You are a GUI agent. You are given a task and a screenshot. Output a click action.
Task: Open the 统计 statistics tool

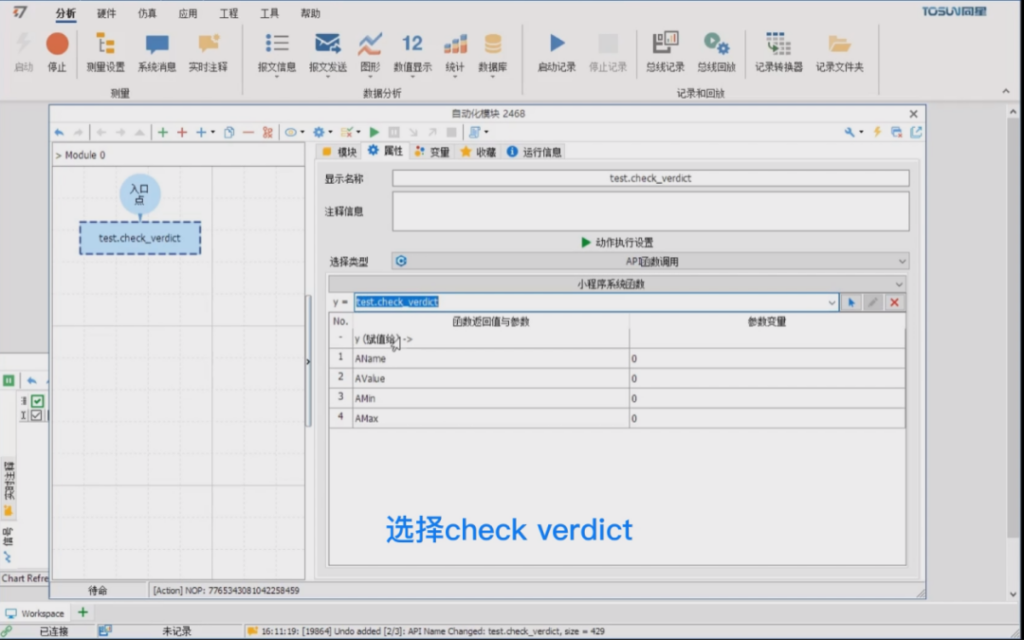[455, 54]
